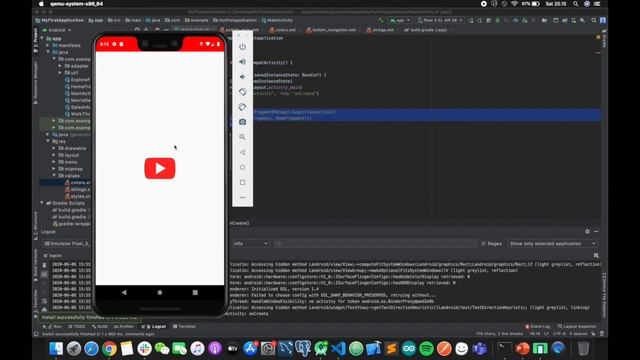Open 'Show only selected application' dropdown
Screen dimensions: 640x360
point(552,243)
